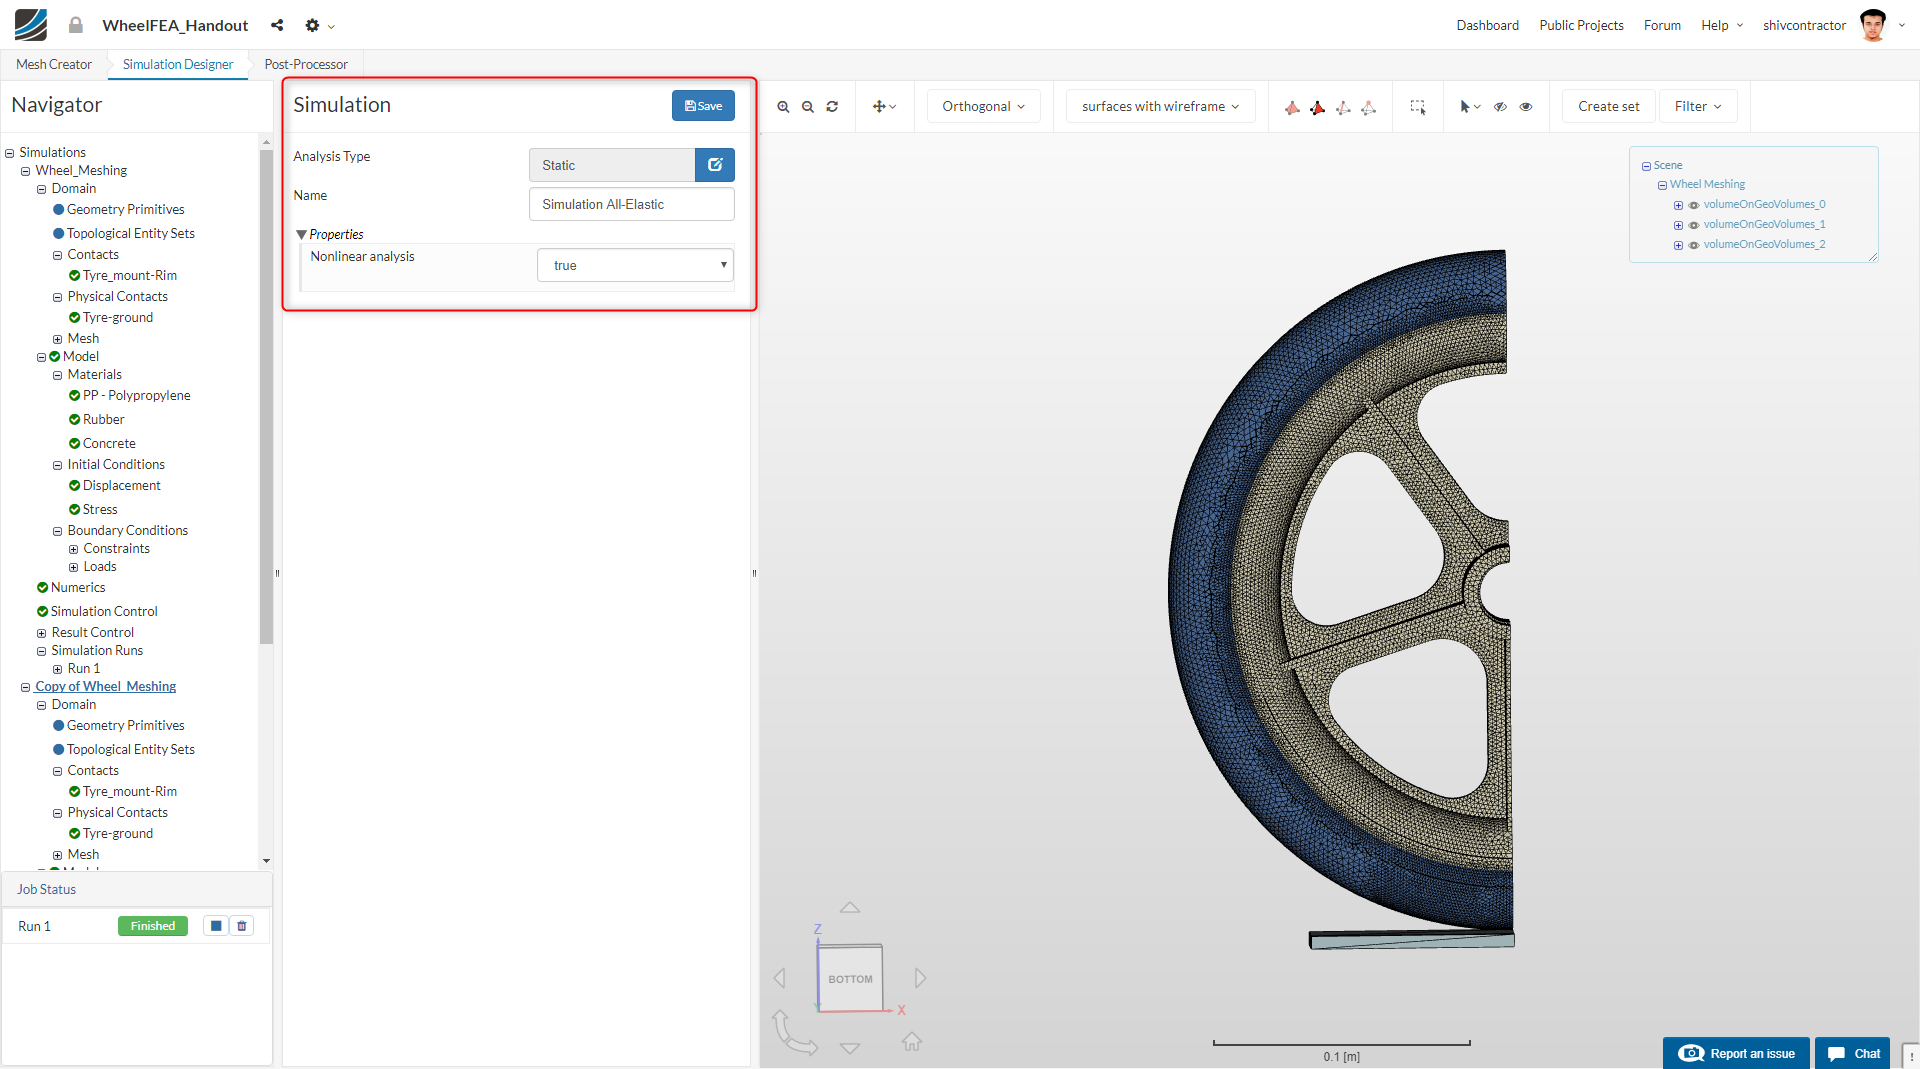Toggle visibility of volumeOnGeoVolumes_2

1694,245
